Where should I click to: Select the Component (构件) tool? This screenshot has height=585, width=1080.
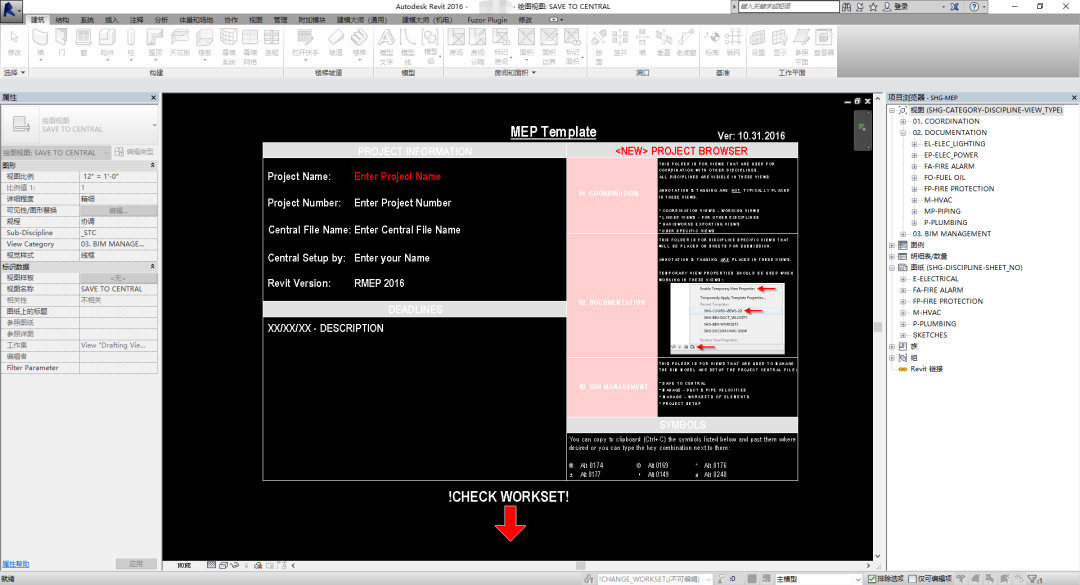(x=107, y=44)
